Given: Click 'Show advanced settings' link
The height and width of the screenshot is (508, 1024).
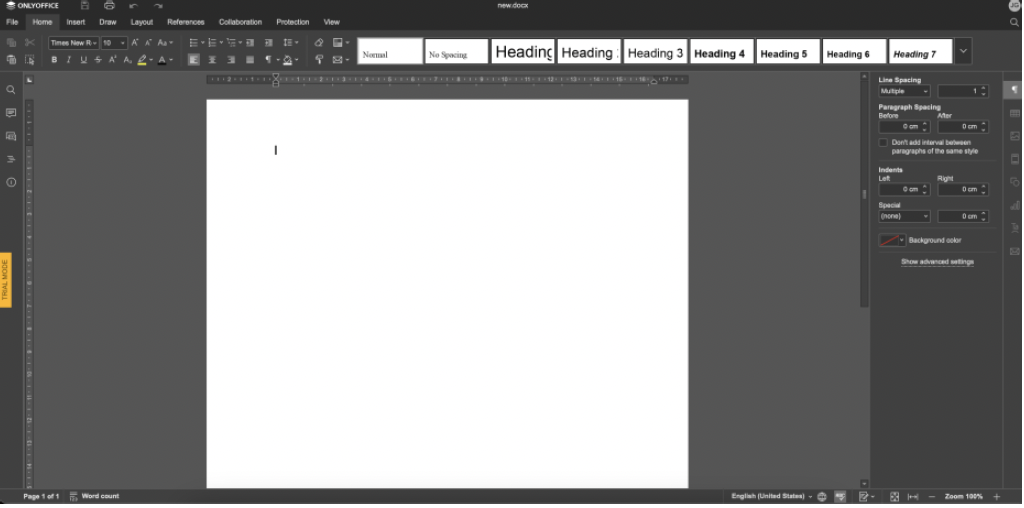Looking at the screenshot, I should pos(937,262).
